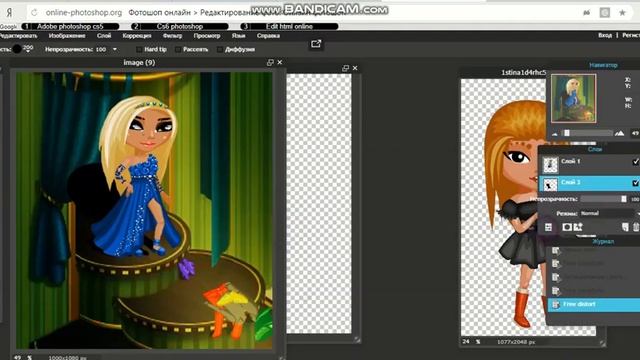Screen dimensions: 640x360
Task: Toggle Рассеять checkbox
Action: click(178, 49)
